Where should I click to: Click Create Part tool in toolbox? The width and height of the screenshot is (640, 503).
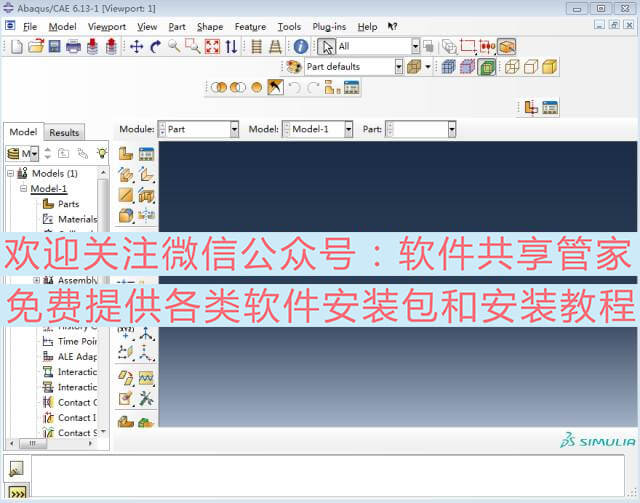point(126,154)
